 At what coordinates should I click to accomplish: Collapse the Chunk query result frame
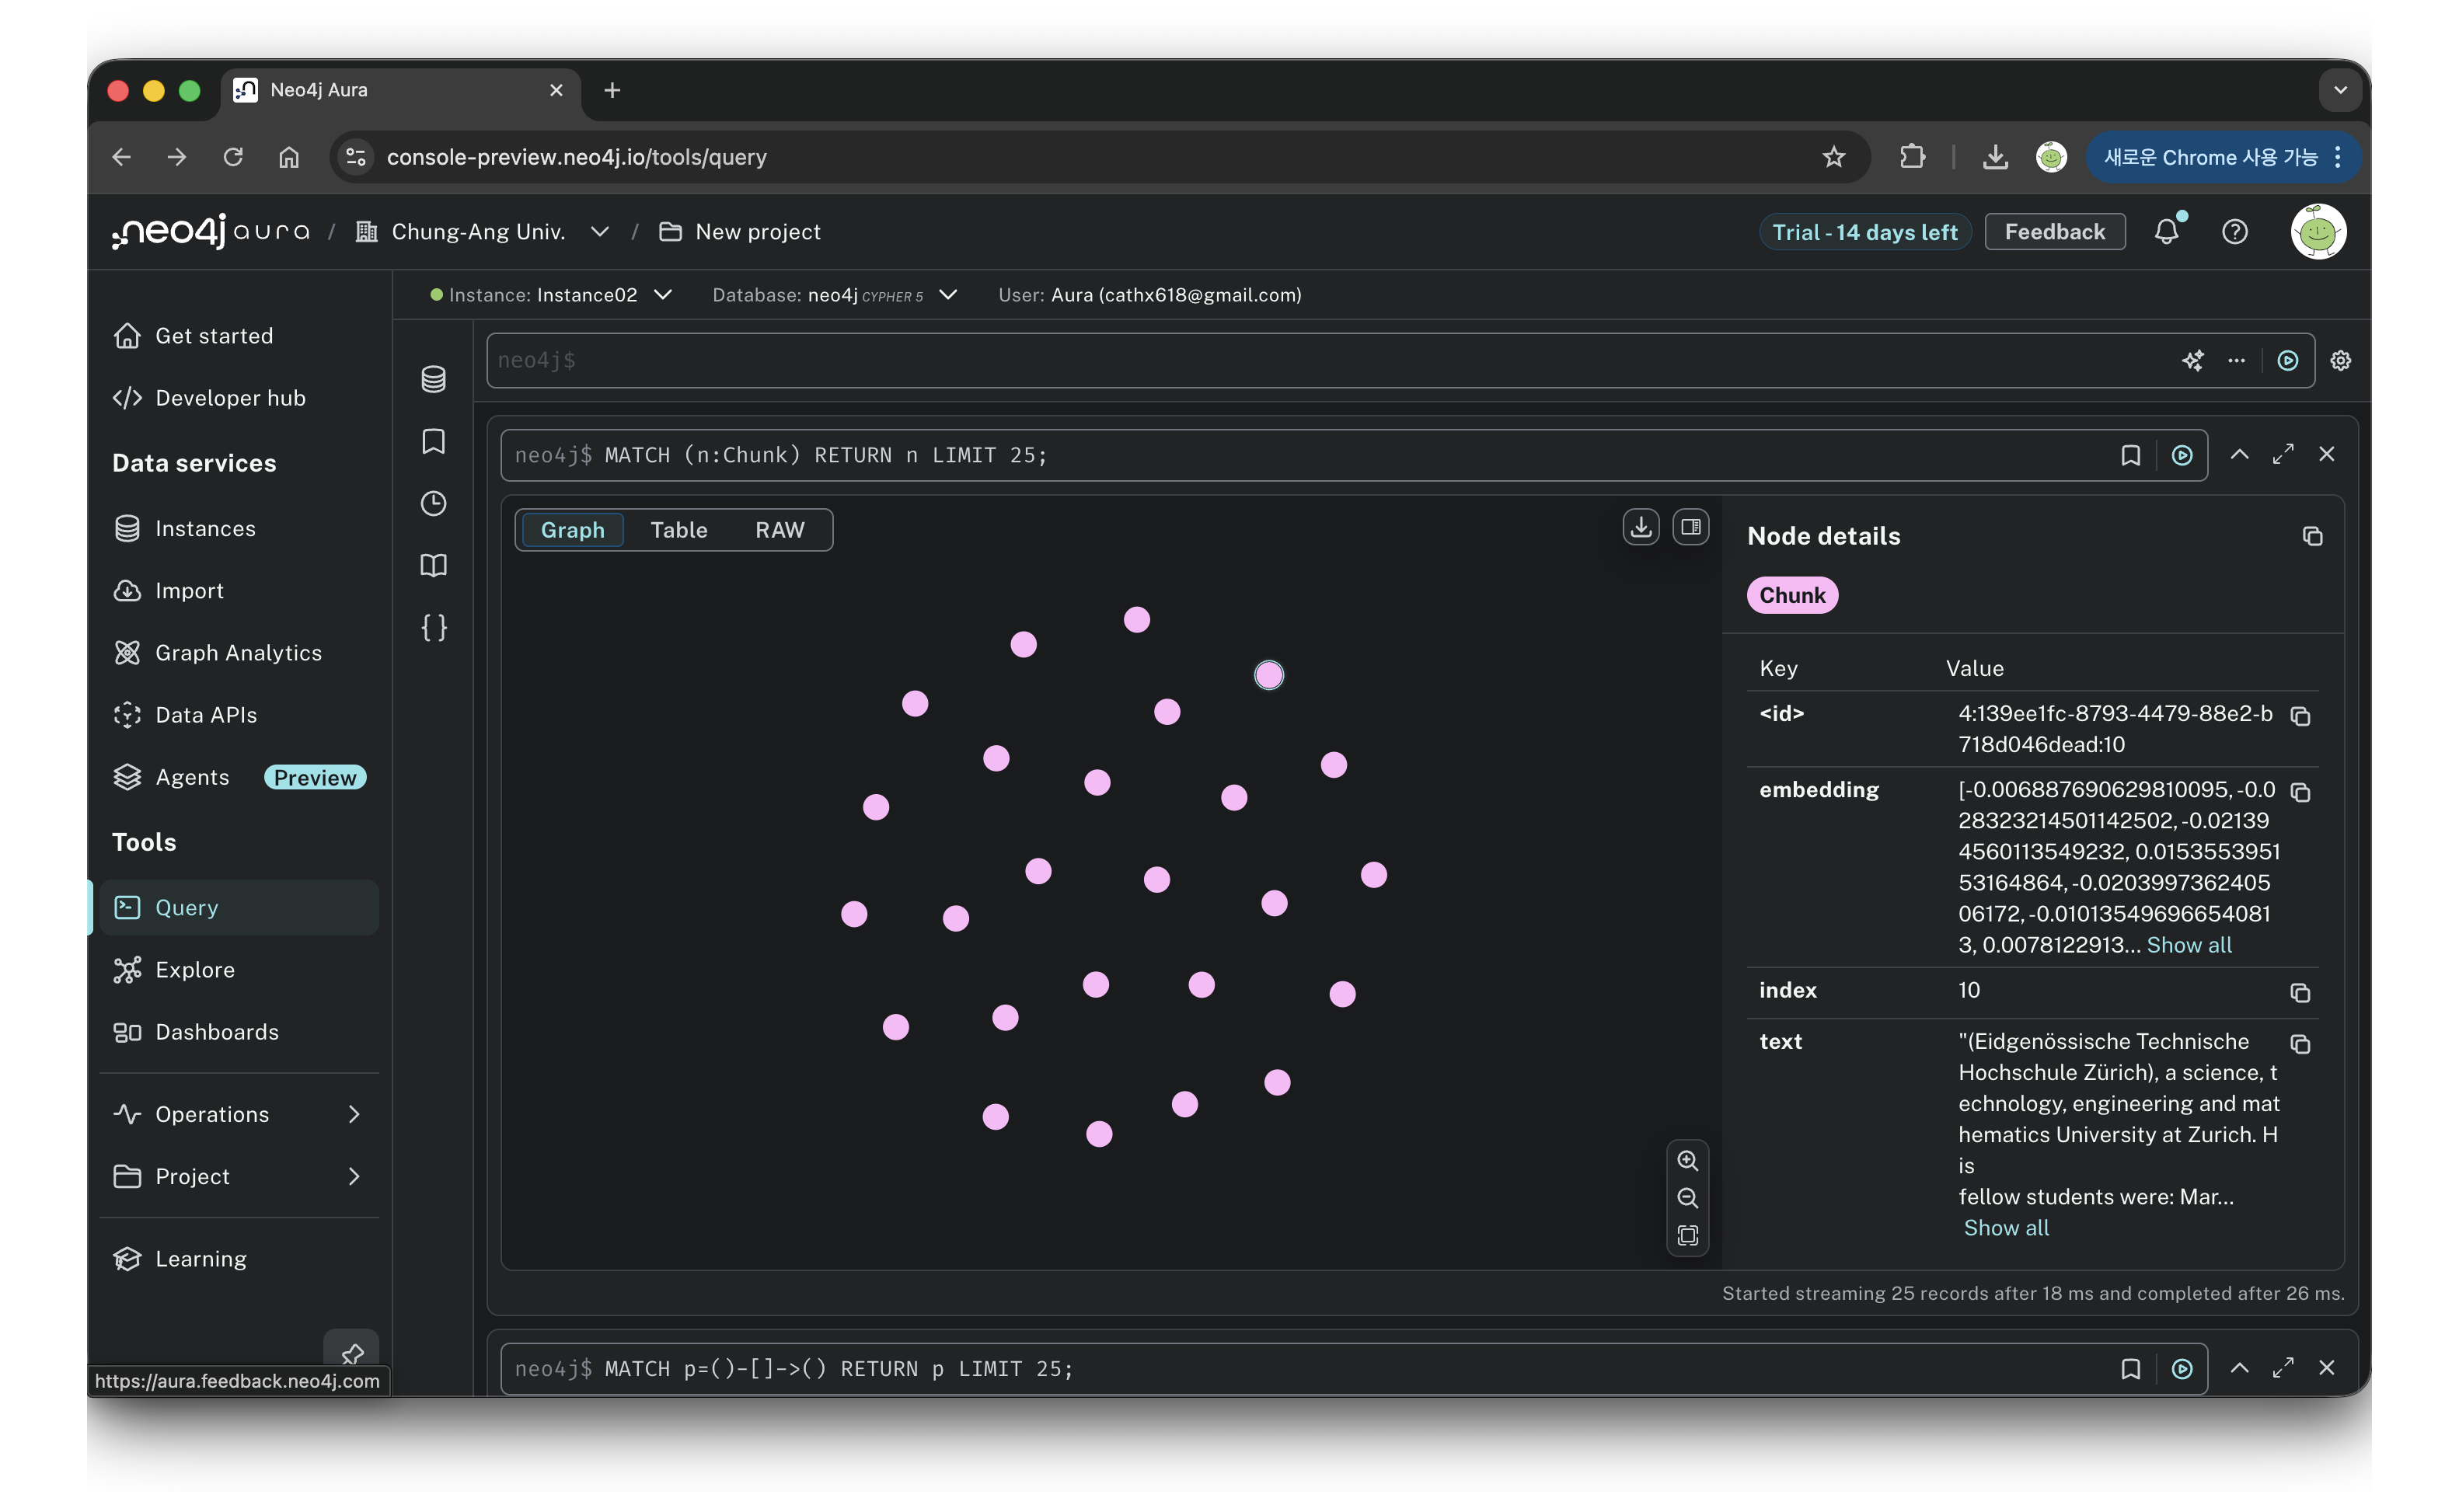pos(2238,455)
